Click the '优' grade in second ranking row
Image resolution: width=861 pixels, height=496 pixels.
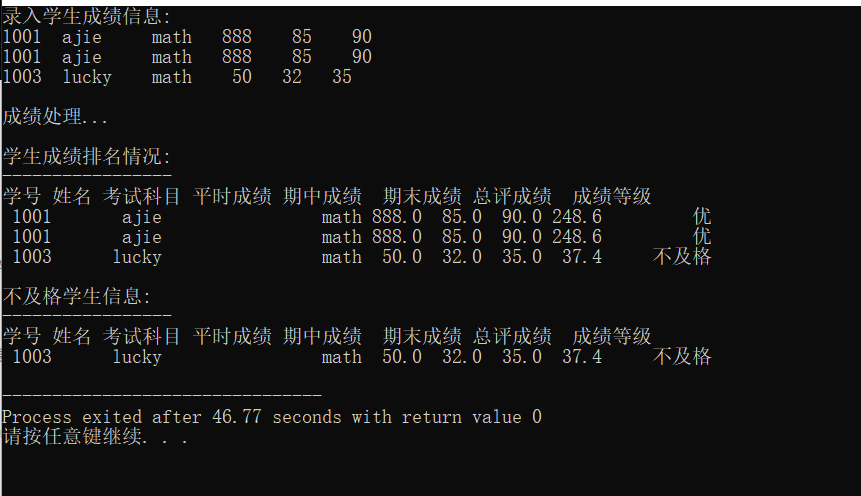702,237
